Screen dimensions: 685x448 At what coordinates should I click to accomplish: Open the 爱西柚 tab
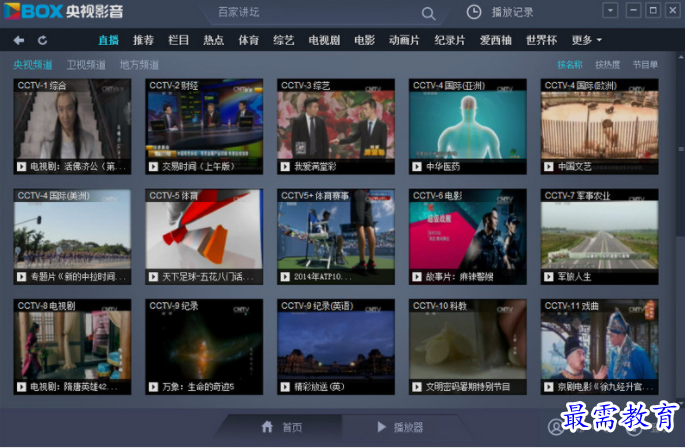point(495,40)
